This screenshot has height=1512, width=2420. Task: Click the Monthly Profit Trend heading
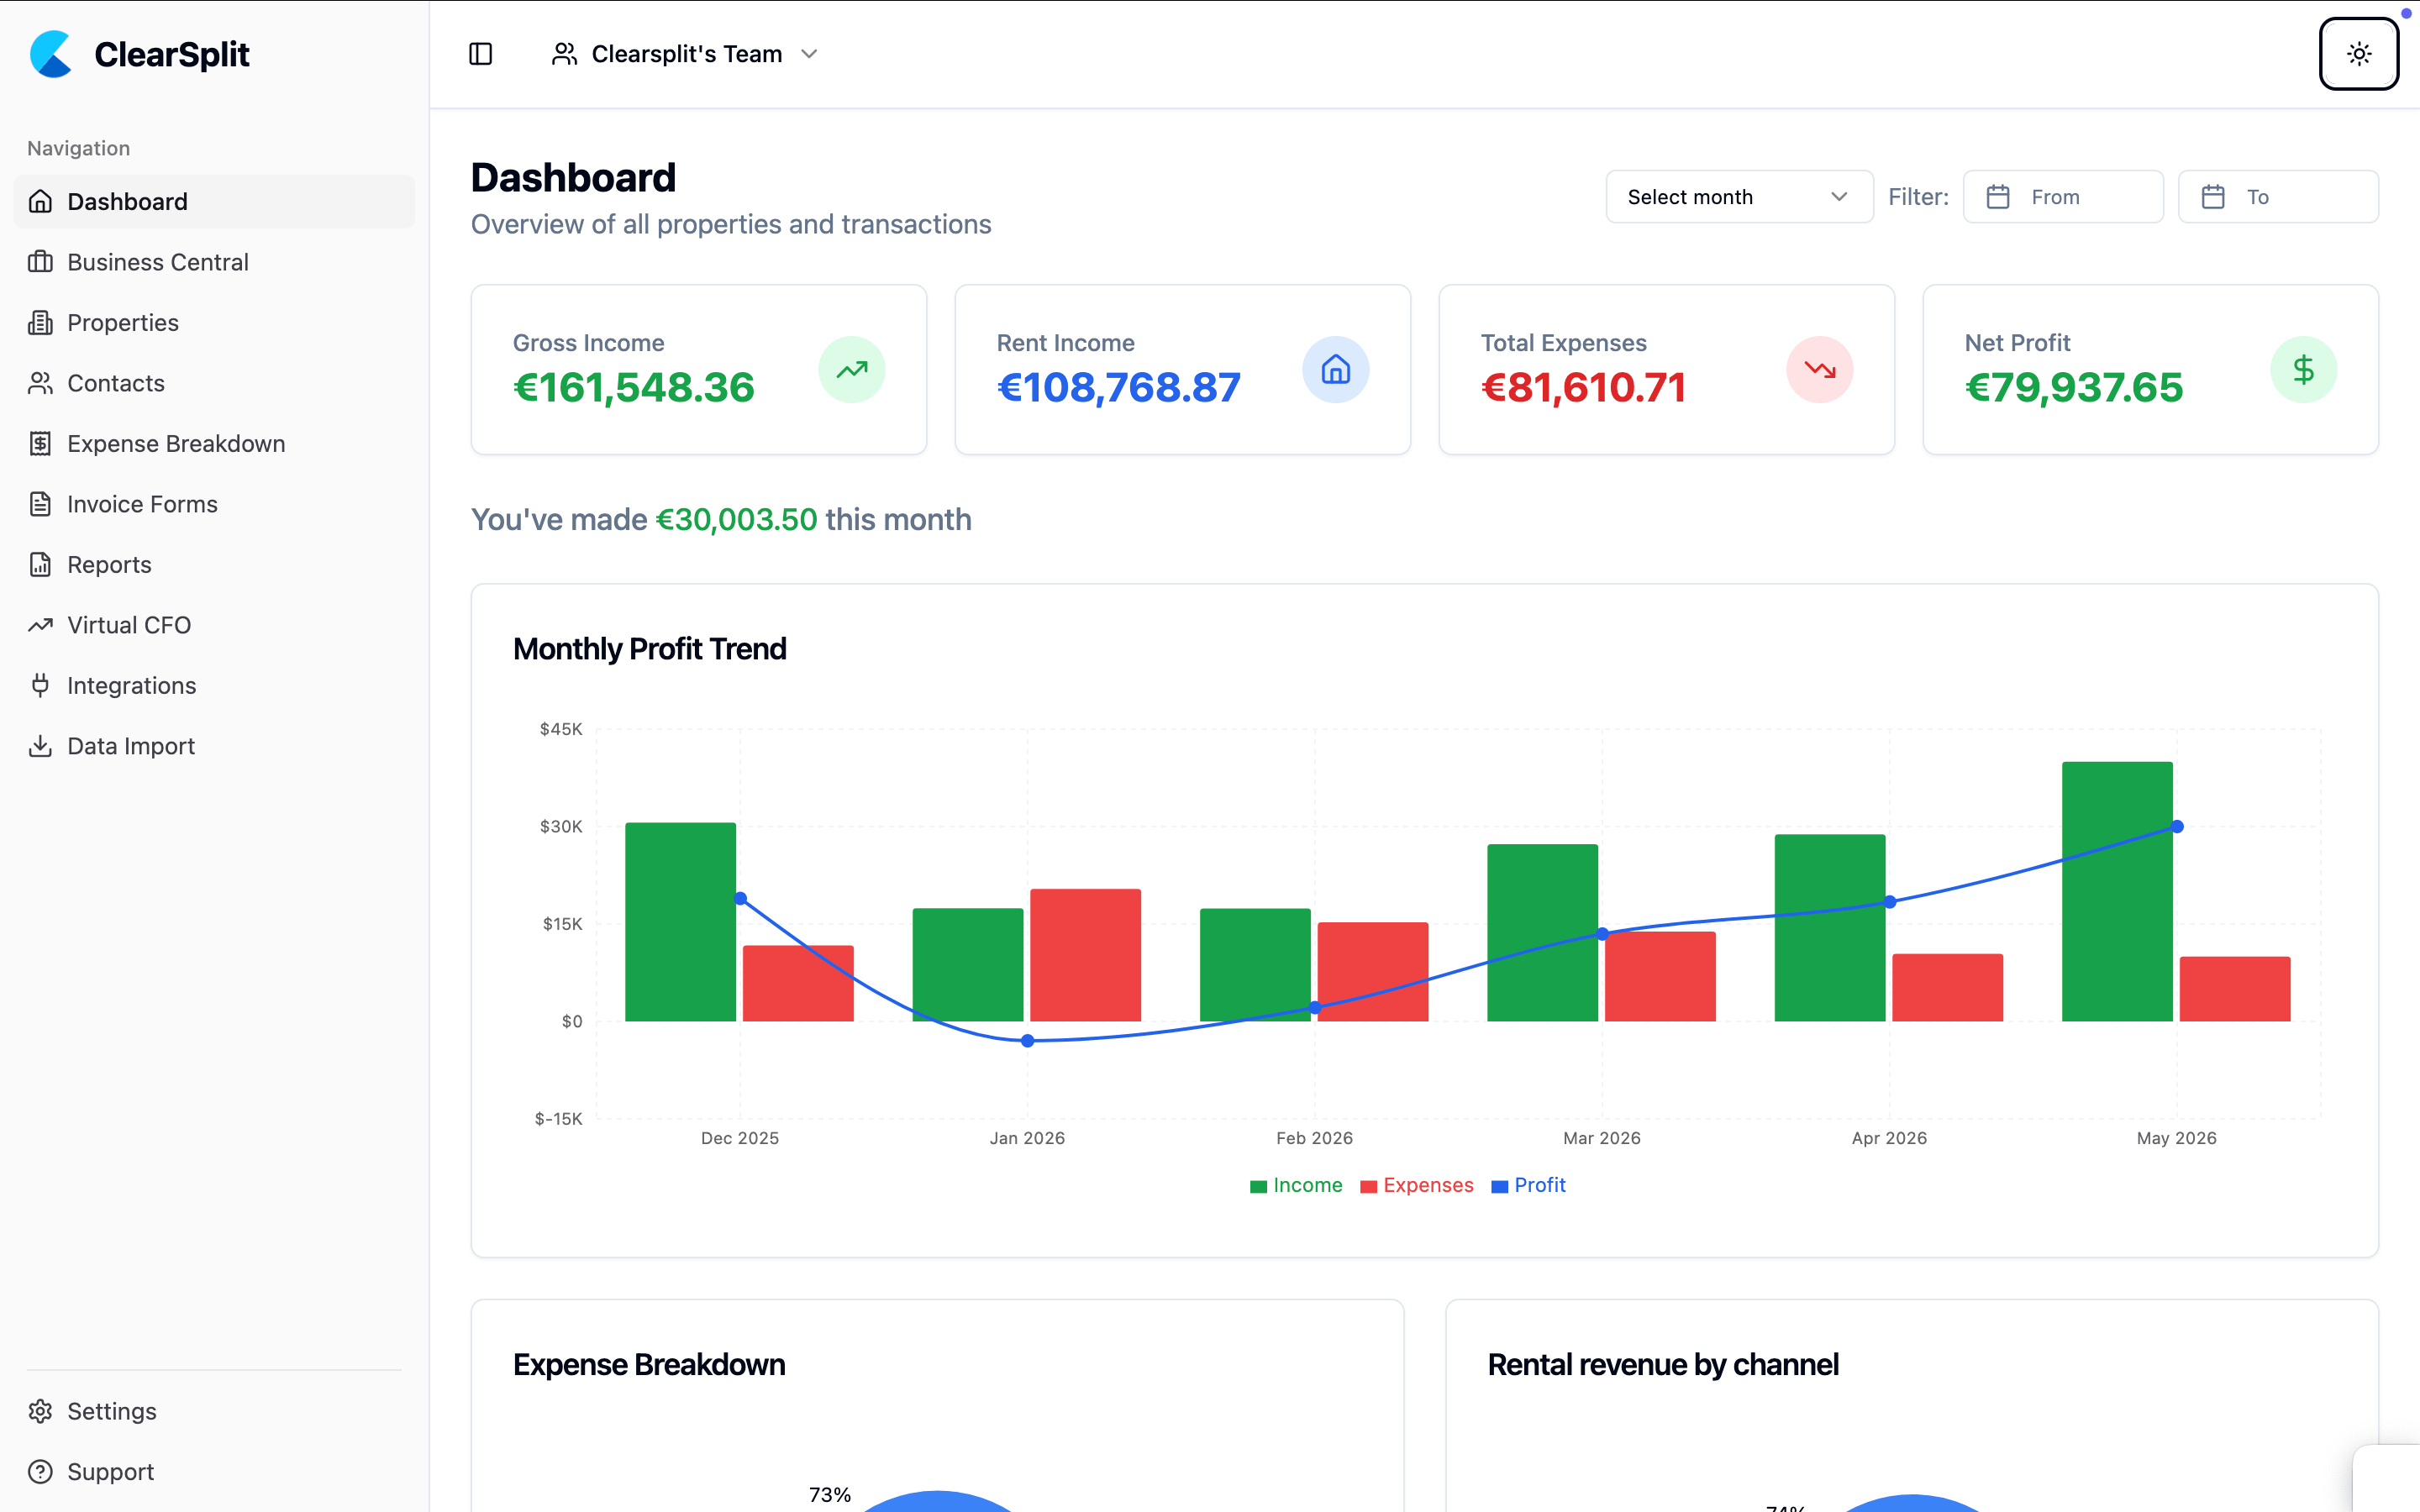tap(650, 649)
